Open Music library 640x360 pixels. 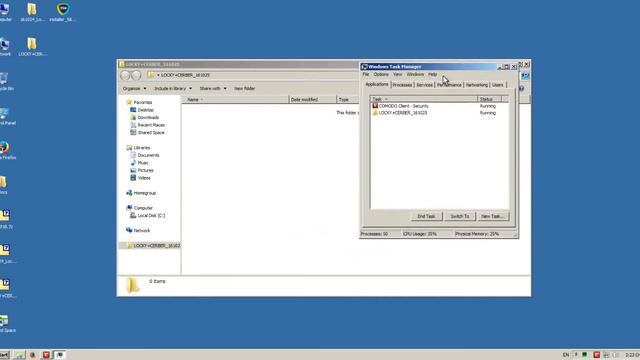[x=143, y=163]
